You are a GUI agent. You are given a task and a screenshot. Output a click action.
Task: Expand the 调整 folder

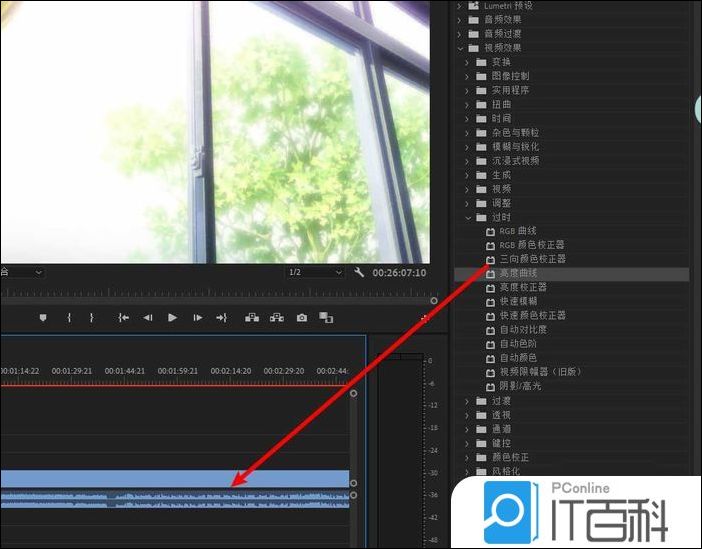[467, 203]
